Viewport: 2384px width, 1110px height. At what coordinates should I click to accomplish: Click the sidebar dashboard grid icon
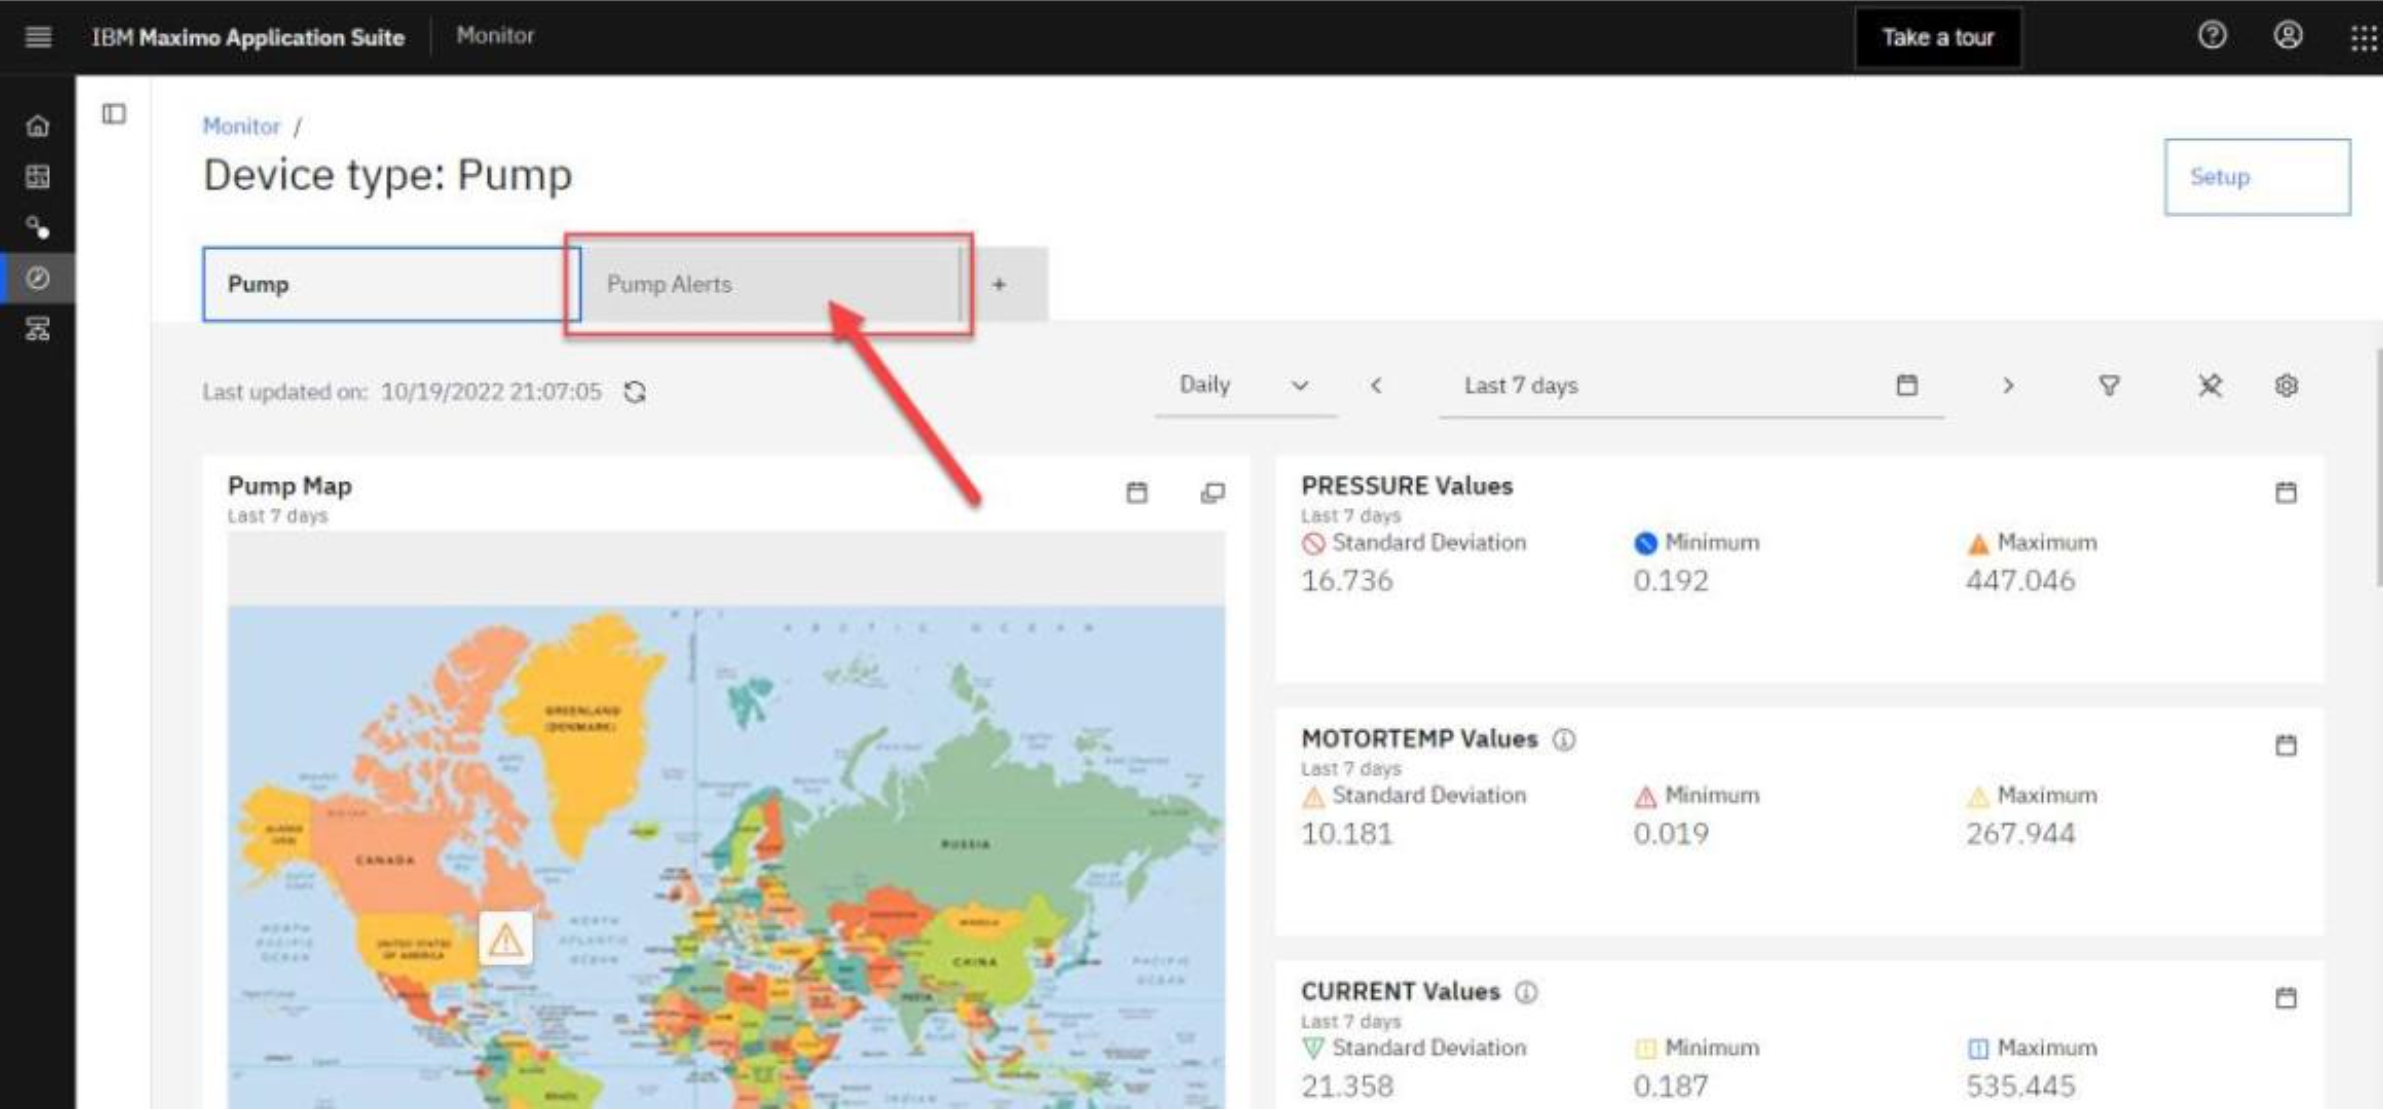(38, 177)
